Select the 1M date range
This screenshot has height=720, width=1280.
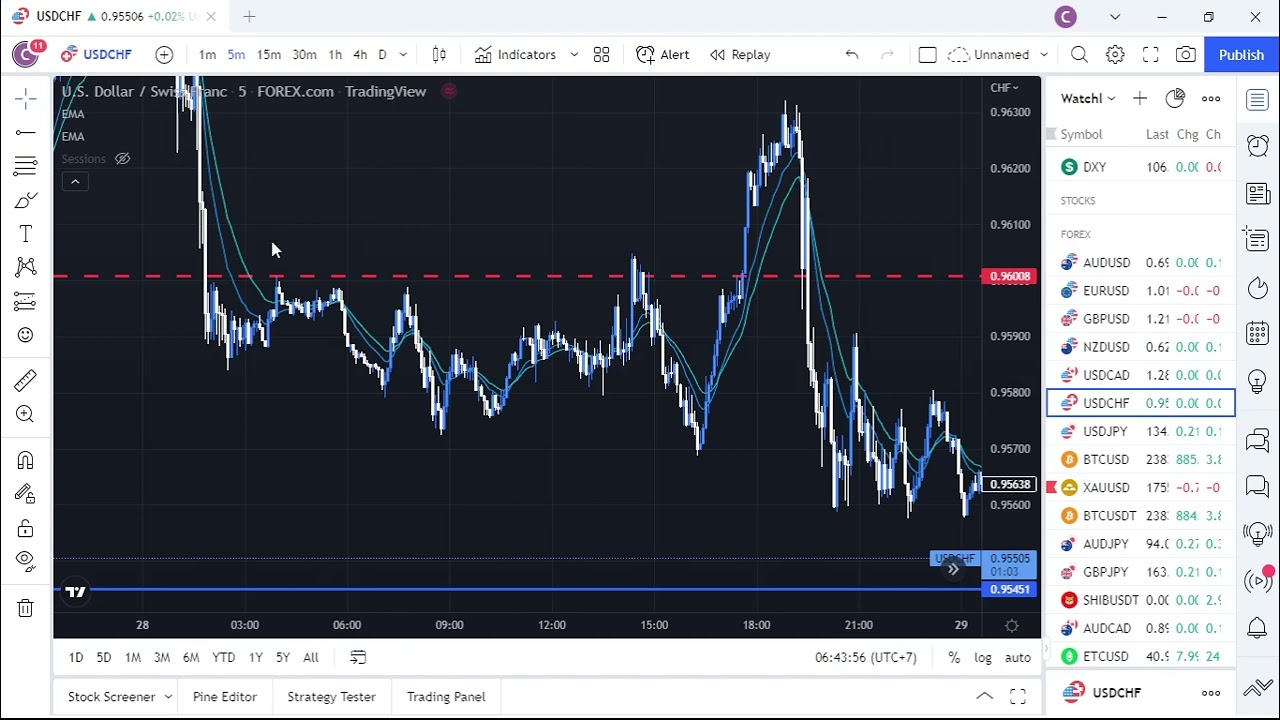132,657
